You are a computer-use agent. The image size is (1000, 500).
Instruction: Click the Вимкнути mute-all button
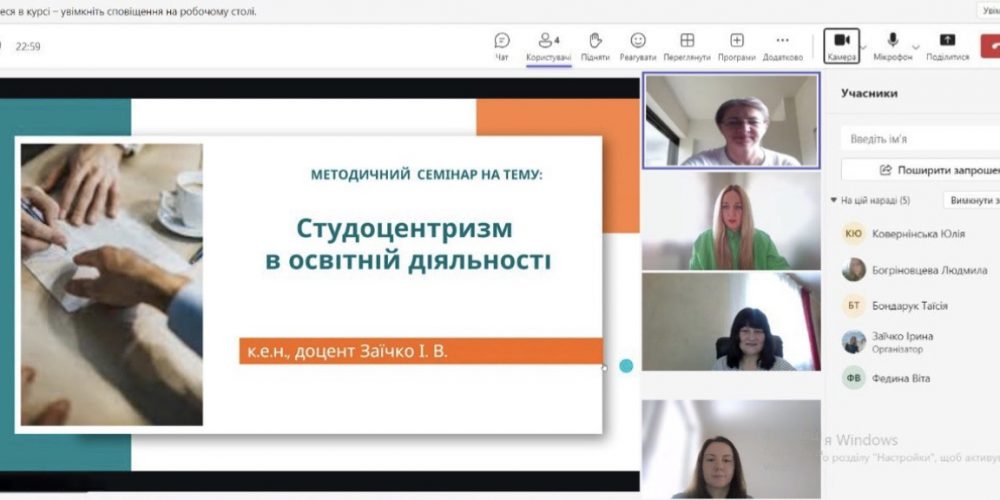[972, 200]
